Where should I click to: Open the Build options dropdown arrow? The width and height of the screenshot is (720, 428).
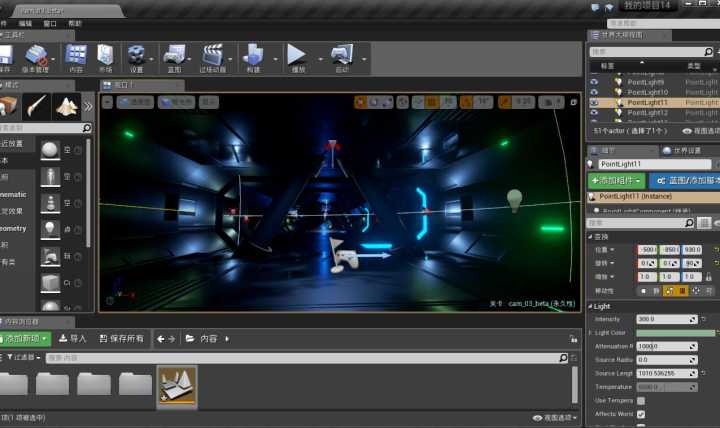click(x=276, y=59)
